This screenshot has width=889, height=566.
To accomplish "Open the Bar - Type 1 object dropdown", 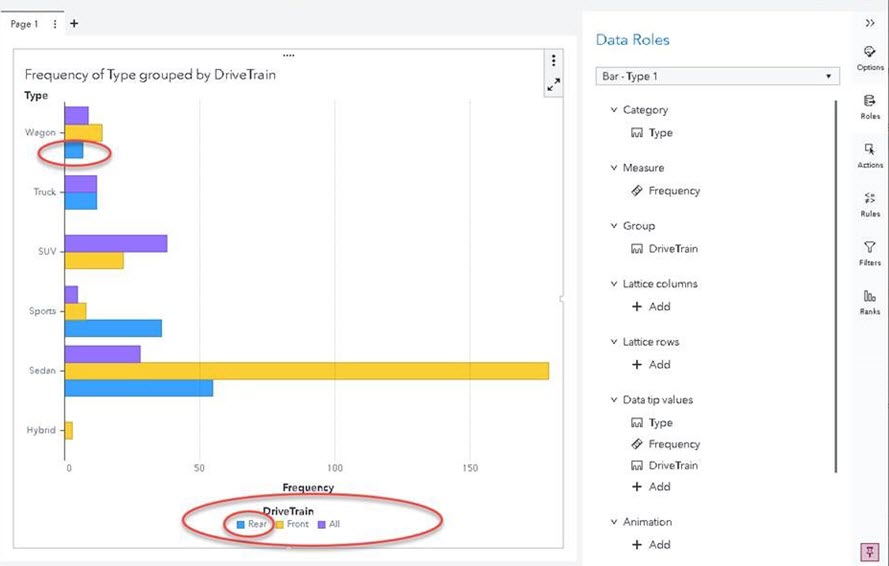I will [717, 76].
